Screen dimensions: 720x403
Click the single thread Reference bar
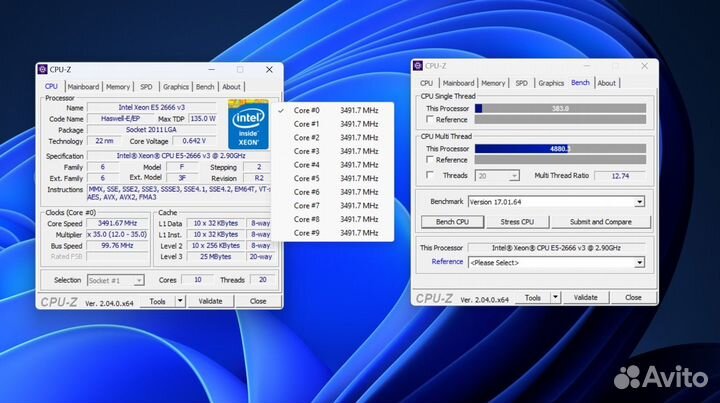tap(560, 119)
